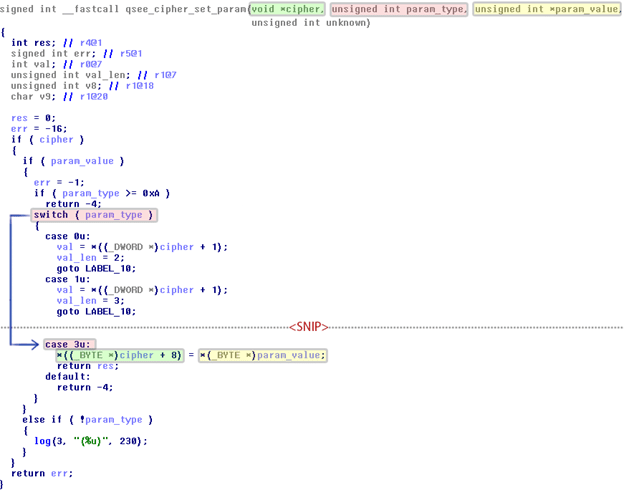Click the log(3, "(%u)", 230) call
Image resolution: width=624 pixels, height=490 pixels.
pyautogui.click(x=90, y=441)
